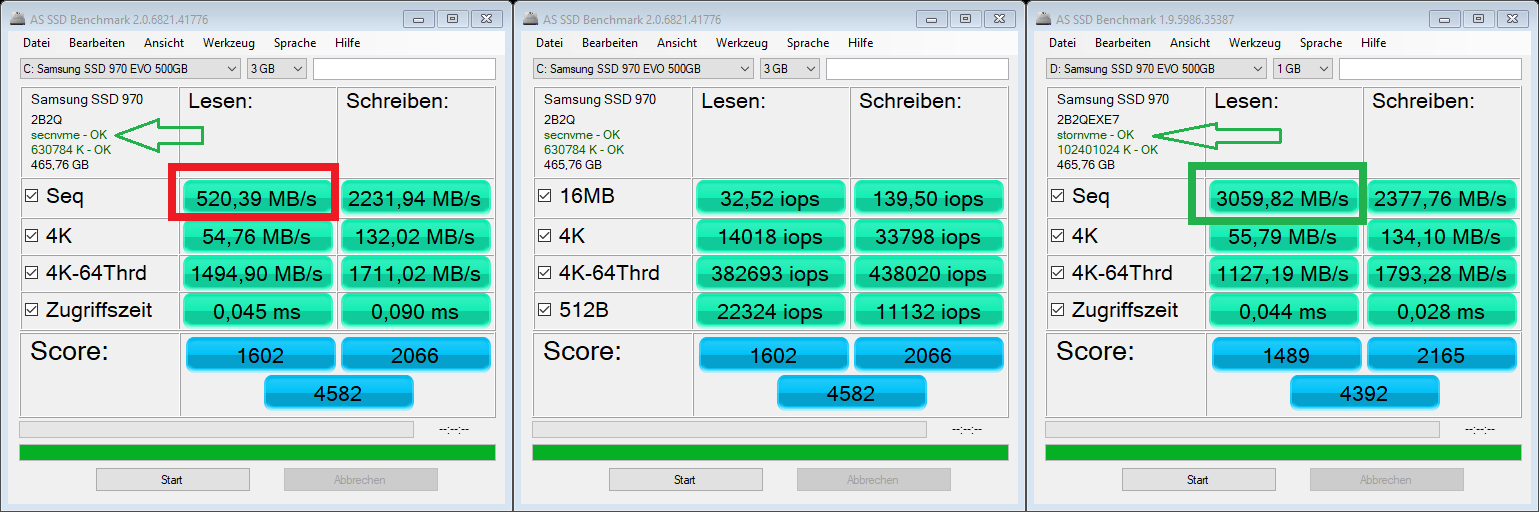The height and width of the screenshot is (512, 1539).
Task: Click the empty text field in iops window
Action: (x=917, y=69)
